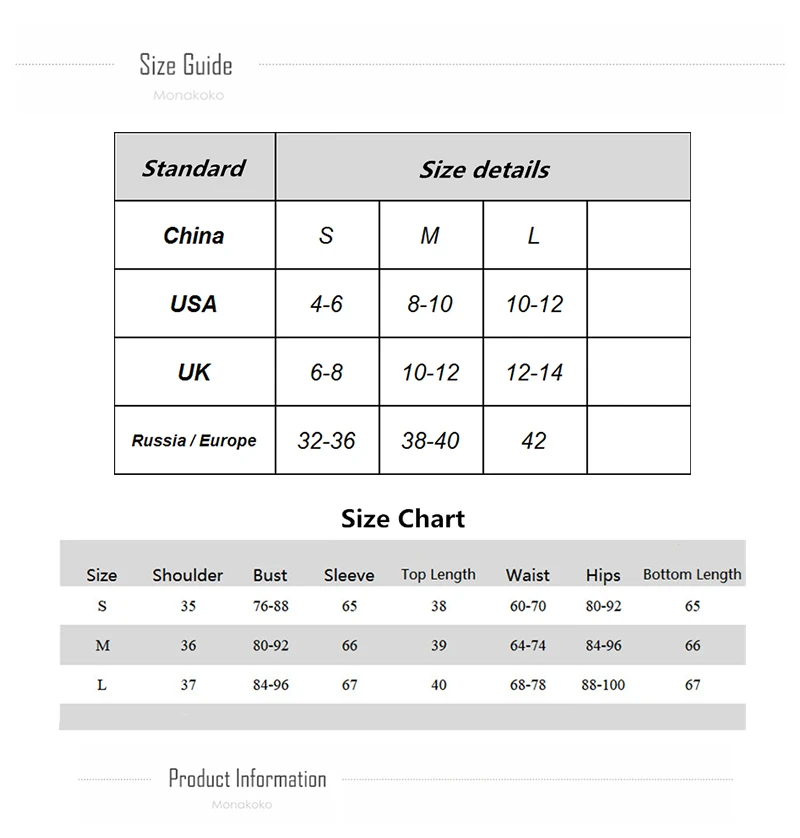Click the China row label
Screen dimensions: 800x838
pyautogui.click(x=195, y=235)
